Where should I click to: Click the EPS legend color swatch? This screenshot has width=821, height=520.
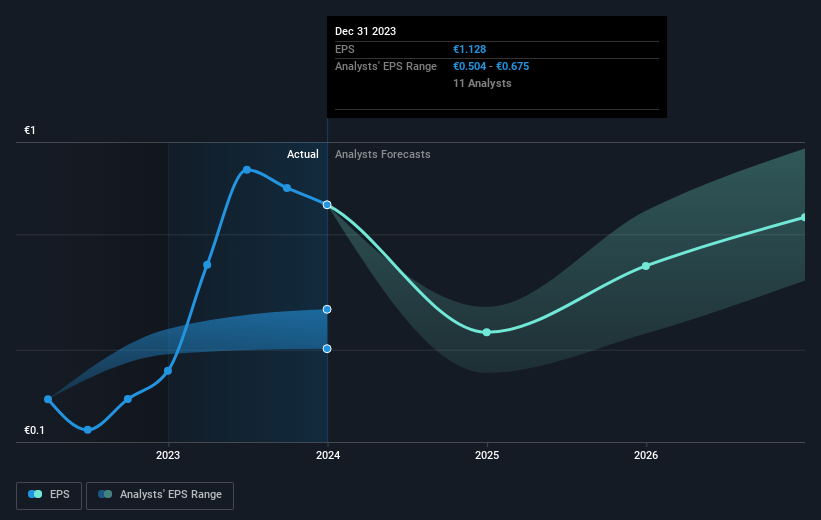click(x=35, y=494)
